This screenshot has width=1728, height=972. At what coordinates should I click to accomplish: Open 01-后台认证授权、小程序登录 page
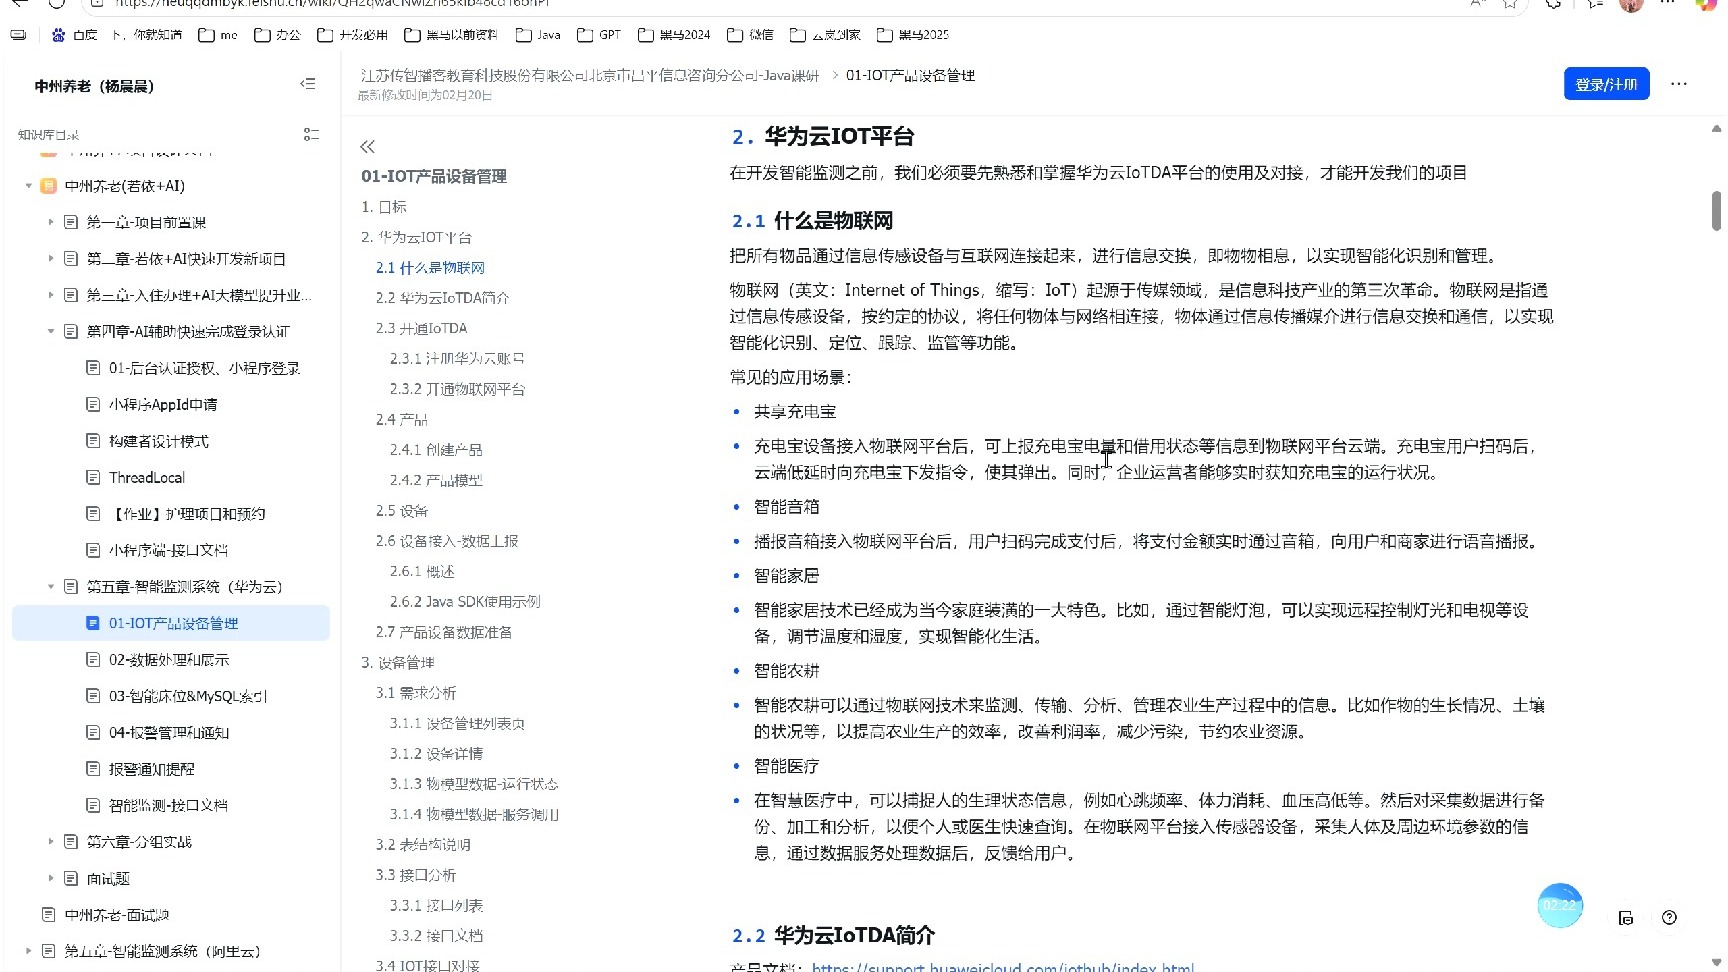[x=204, y=368]
